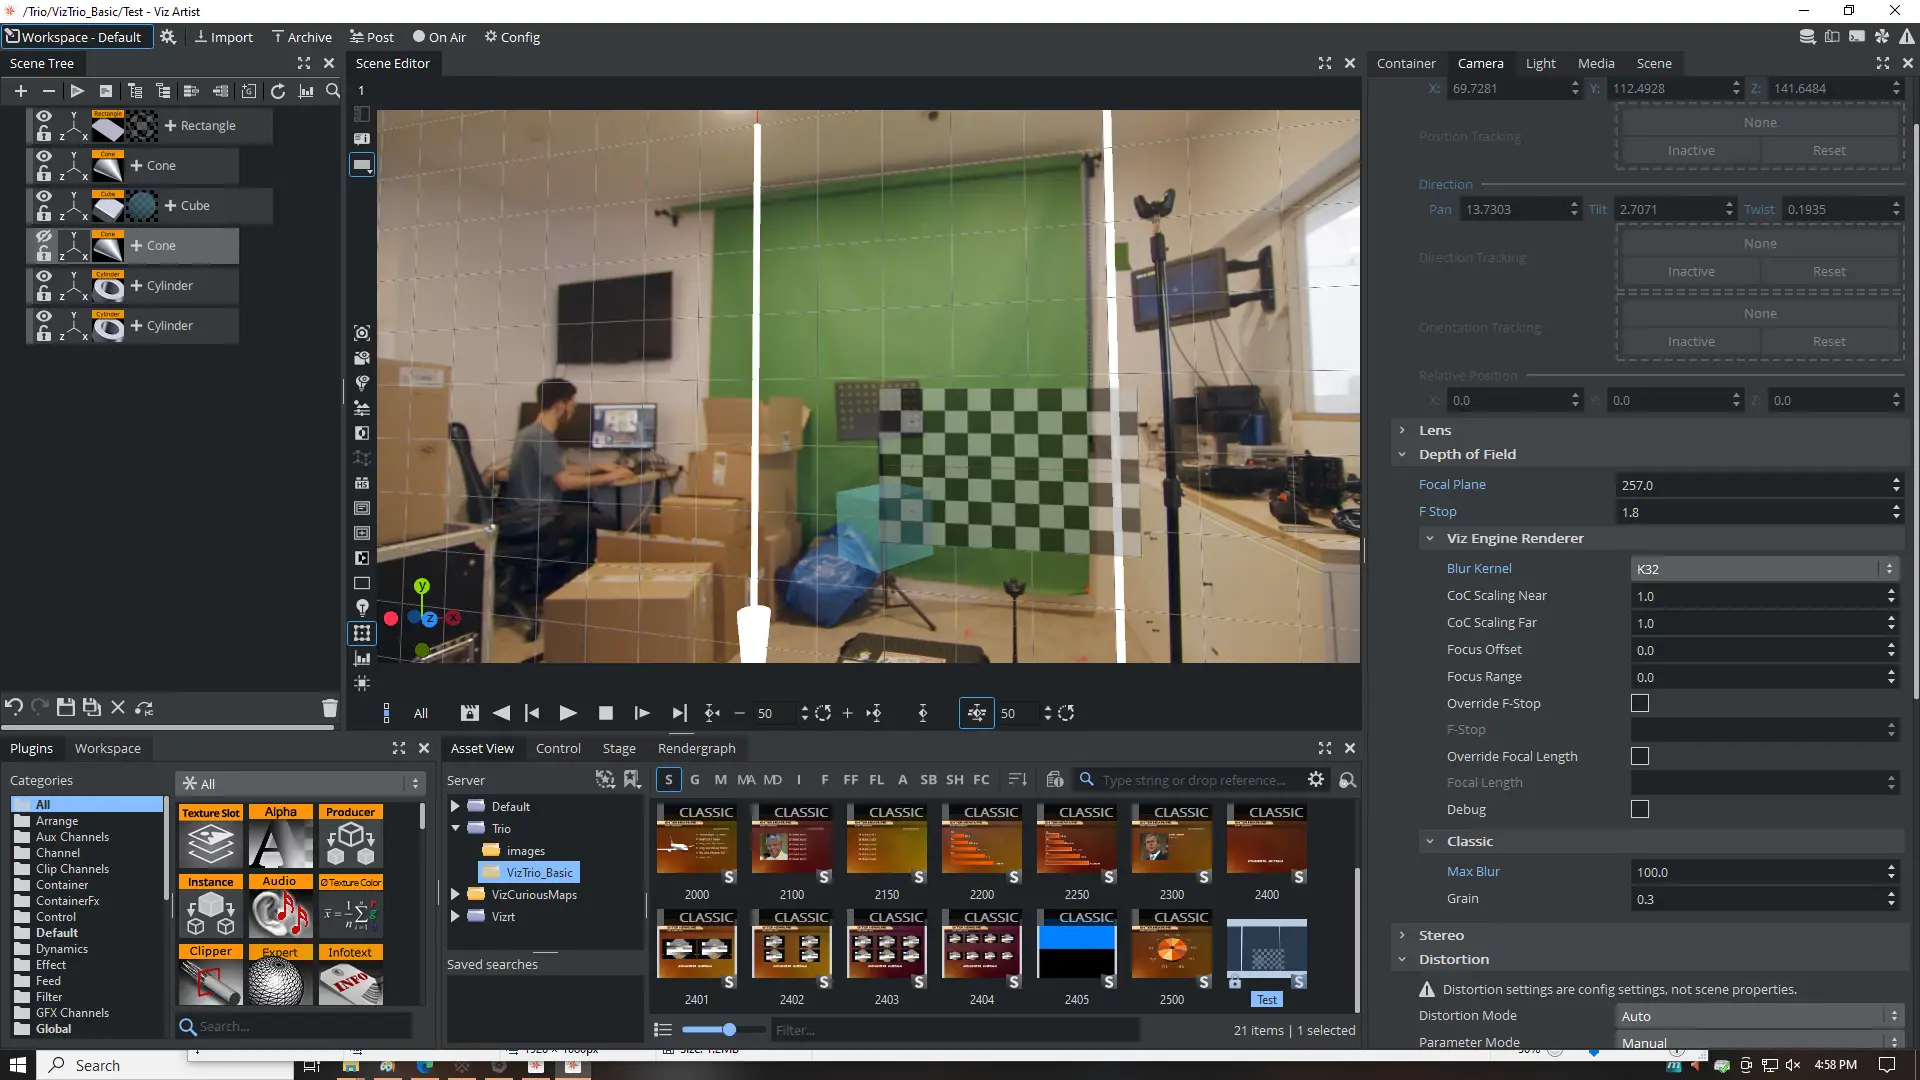
Task: Open the Rendergraph tab
Action: 696,748
